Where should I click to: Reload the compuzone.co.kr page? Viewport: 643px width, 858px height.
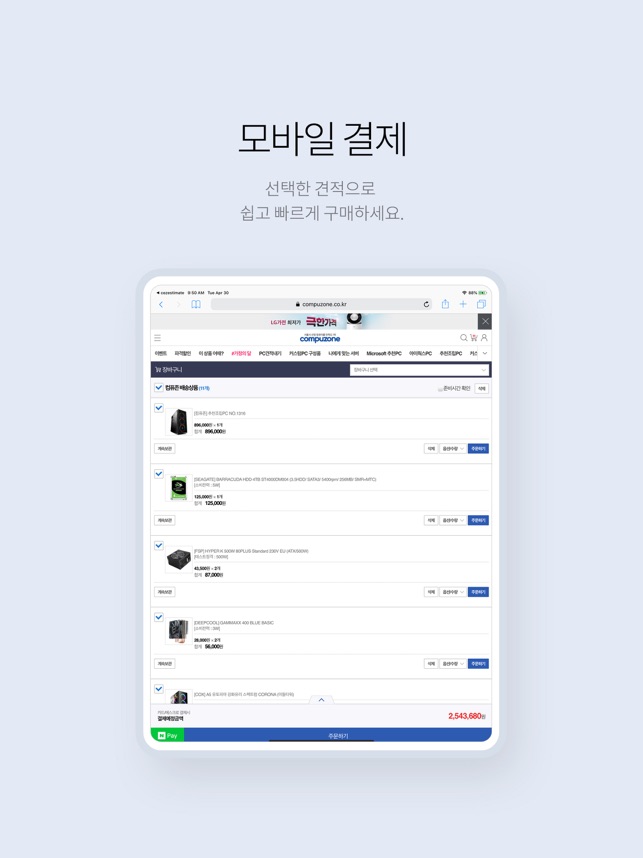pos(426,304)
